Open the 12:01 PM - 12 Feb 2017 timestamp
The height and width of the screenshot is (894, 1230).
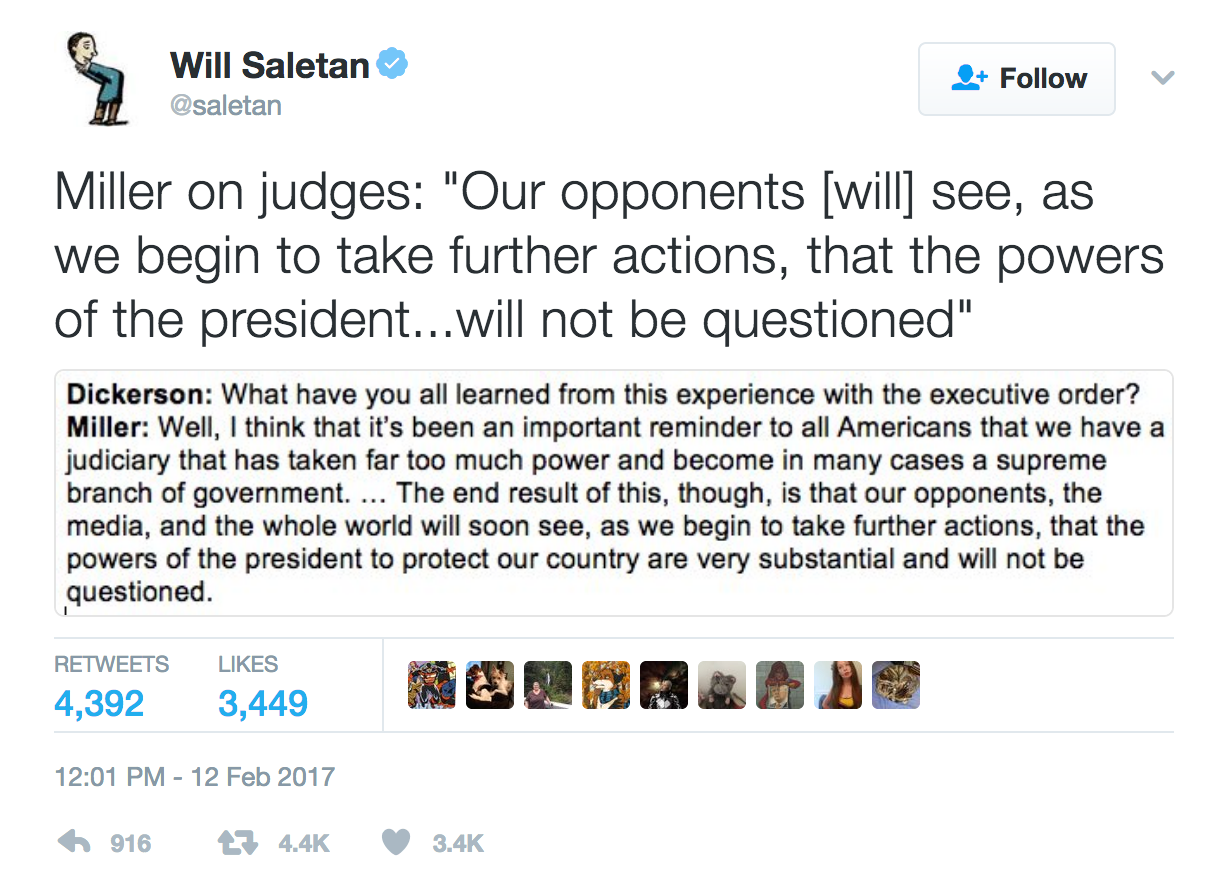click(194, 776)
